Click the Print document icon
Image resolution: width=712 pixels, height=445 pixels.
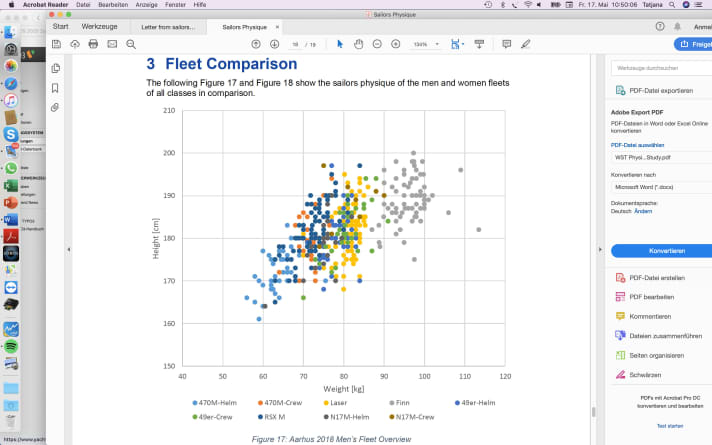coord(93,44)
